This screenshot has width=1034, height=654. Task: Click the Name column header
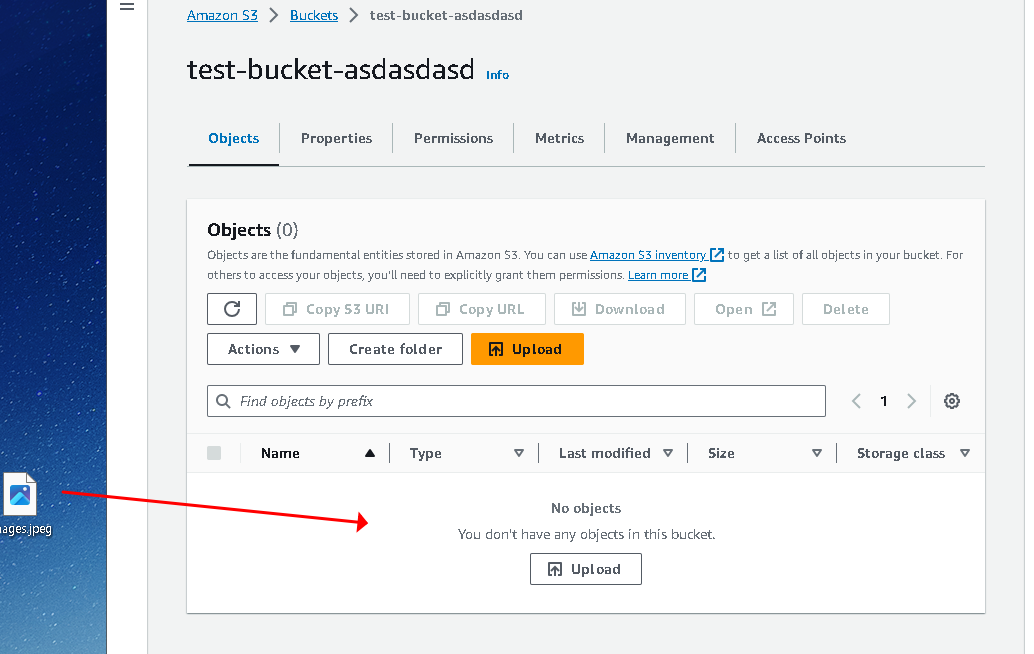[280, 453]
